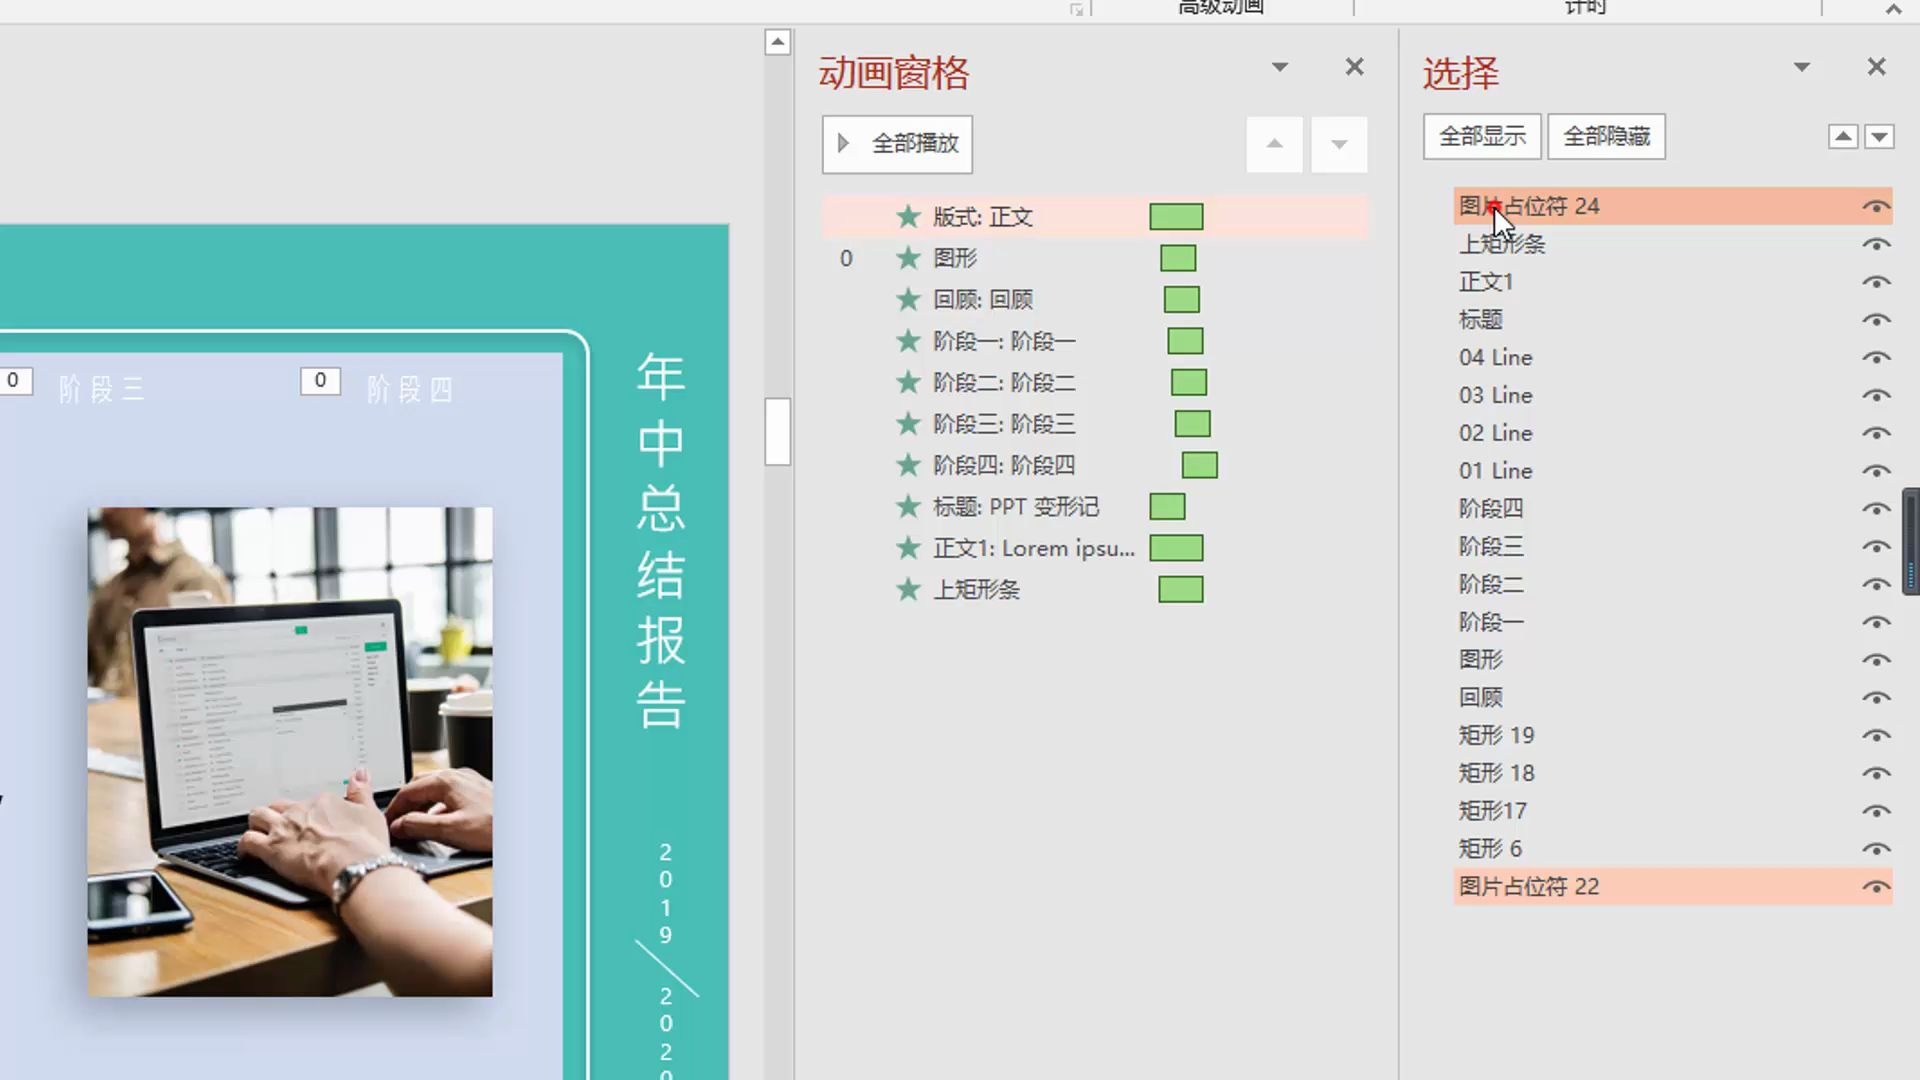Click the animation order tag beside 阶段四
The width and height of the screenshot is (1920, 1080).
click(320, 380)
